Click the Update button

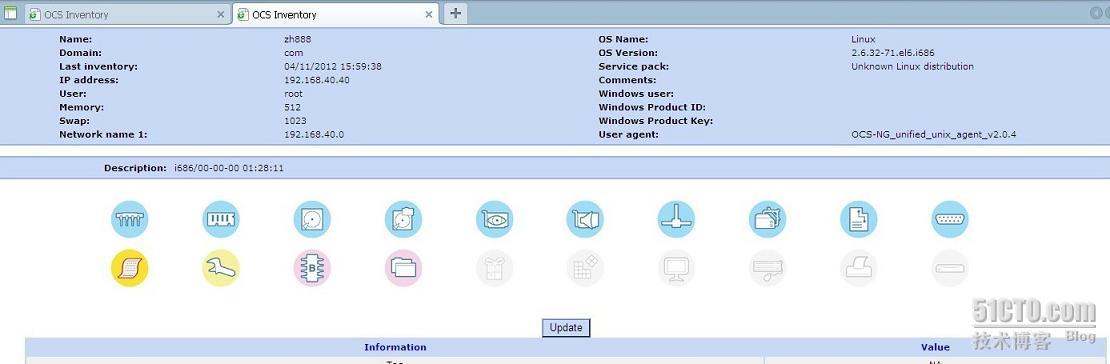coord(566,327)
